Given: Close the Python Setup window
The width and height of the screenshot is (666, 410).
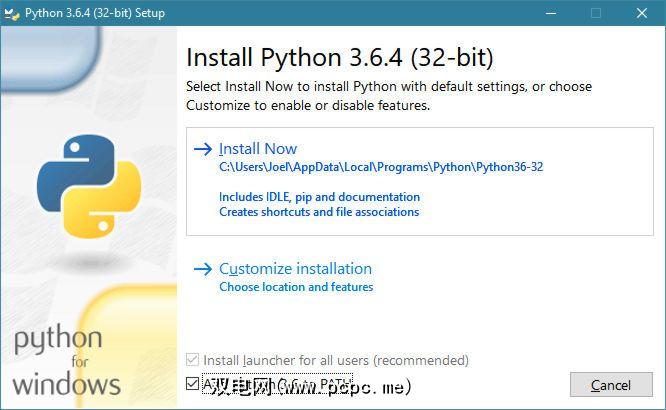Looking at the screenshot, I should click(643, 13).
